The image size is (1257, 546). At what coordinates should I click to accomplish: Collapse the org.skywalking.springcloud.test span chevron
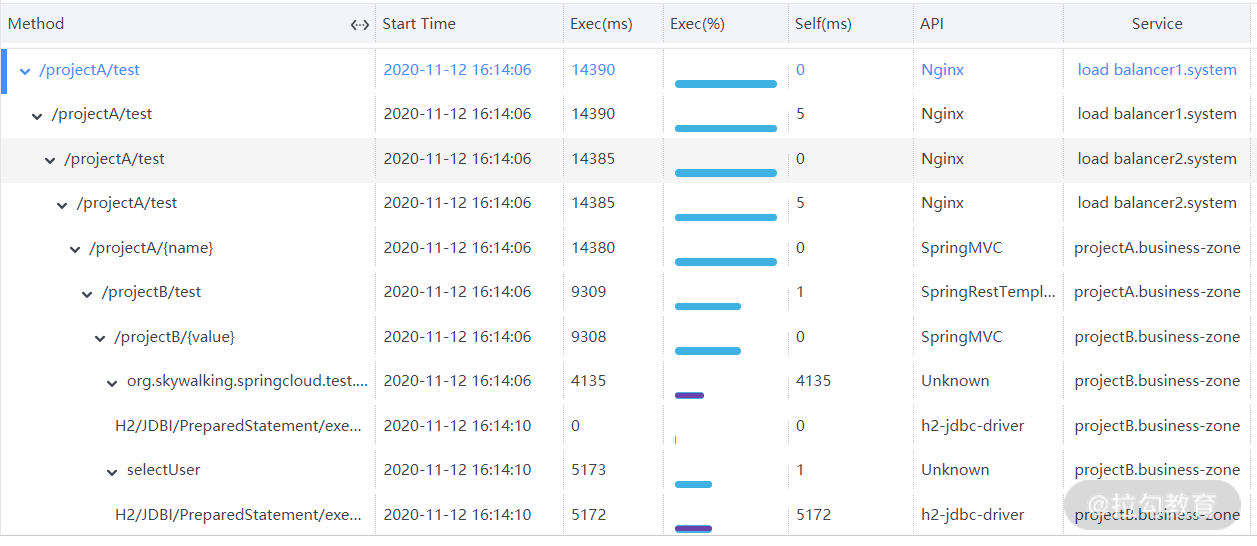click(x=112, y=383)
